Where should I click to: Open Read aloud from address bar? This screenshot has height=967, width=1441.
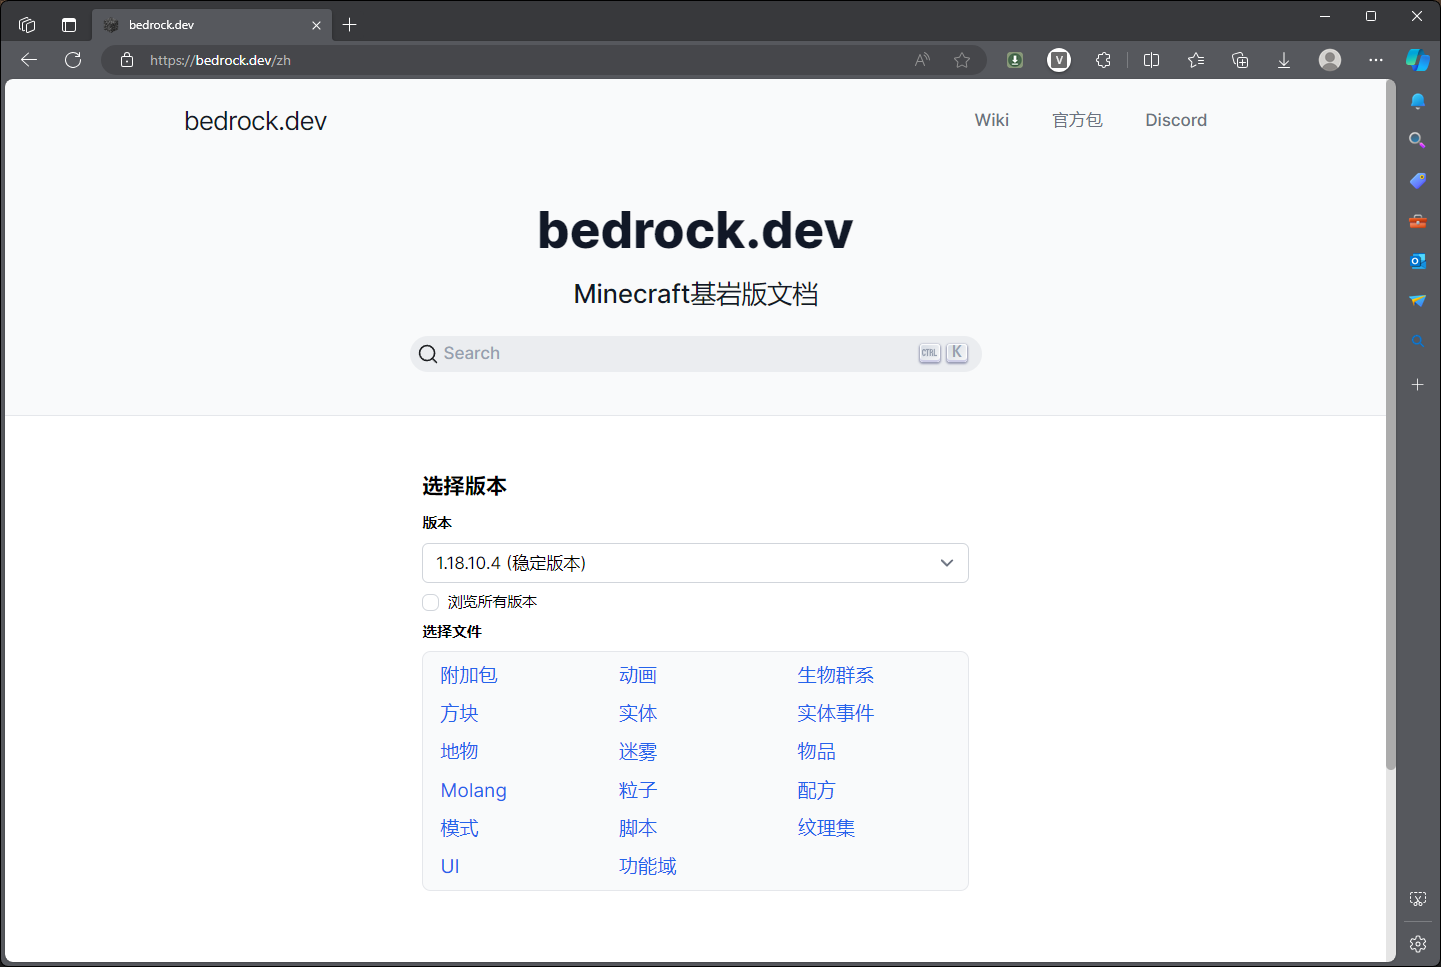[x=922, y=60]
